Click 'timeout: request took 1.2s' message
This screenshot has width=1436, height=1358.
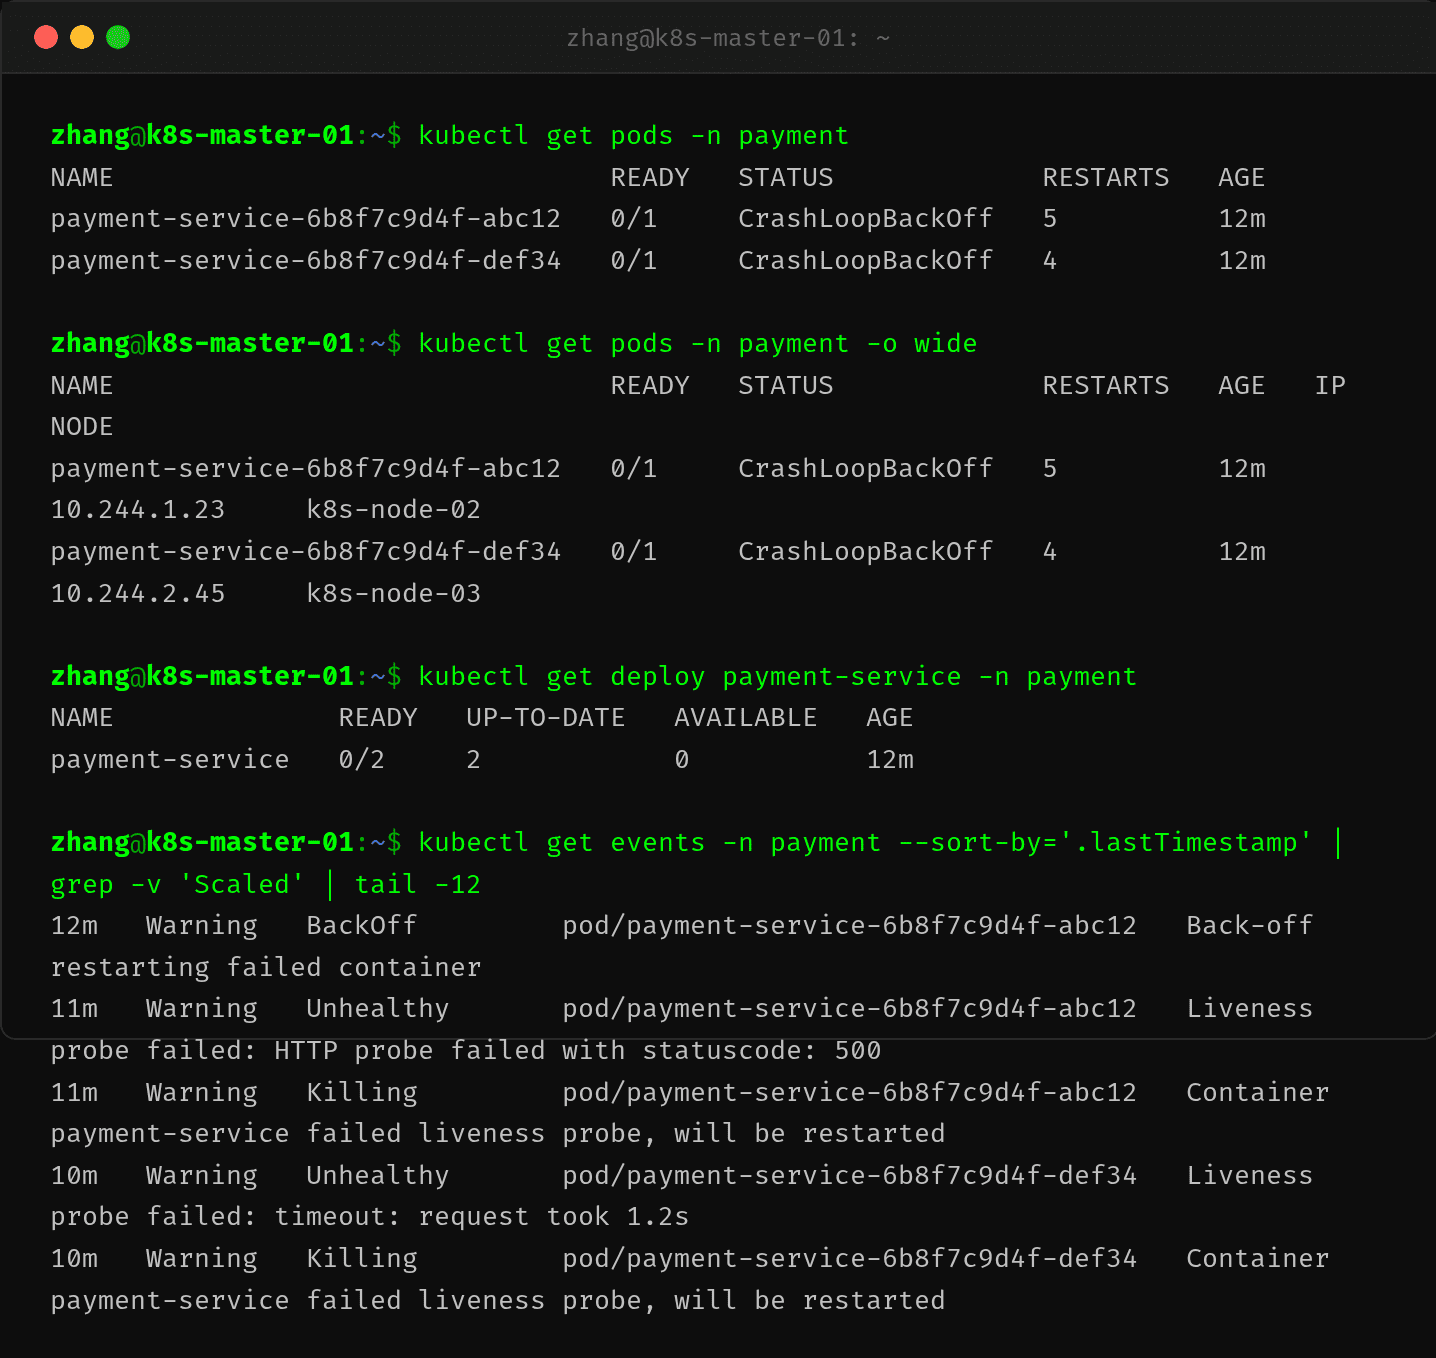481,1216
